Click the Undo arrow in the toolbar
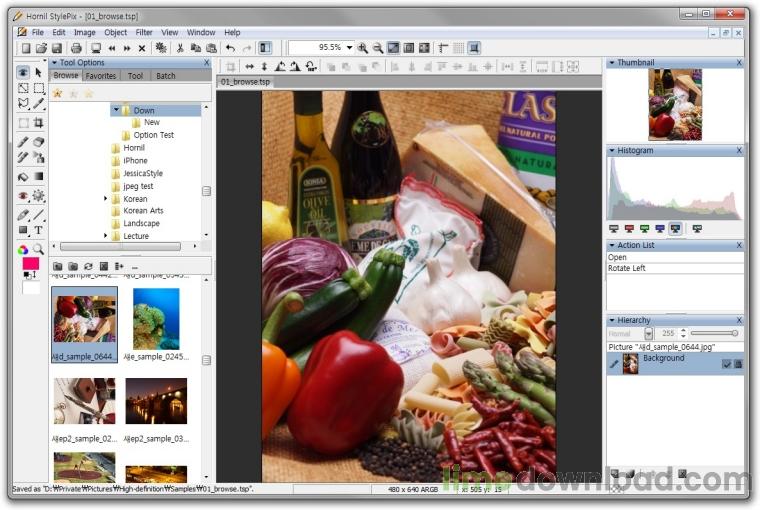 (x=230, y=48)
